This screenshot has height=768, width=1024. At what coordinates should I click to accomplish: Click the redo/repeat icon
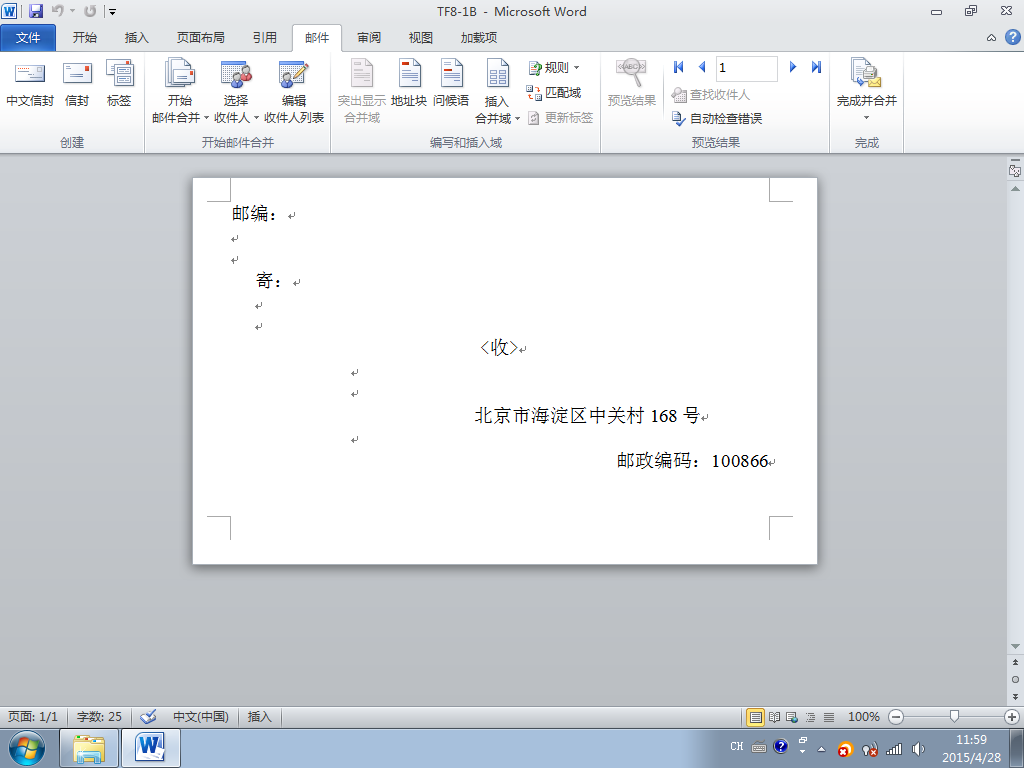(x=90, y=11)
